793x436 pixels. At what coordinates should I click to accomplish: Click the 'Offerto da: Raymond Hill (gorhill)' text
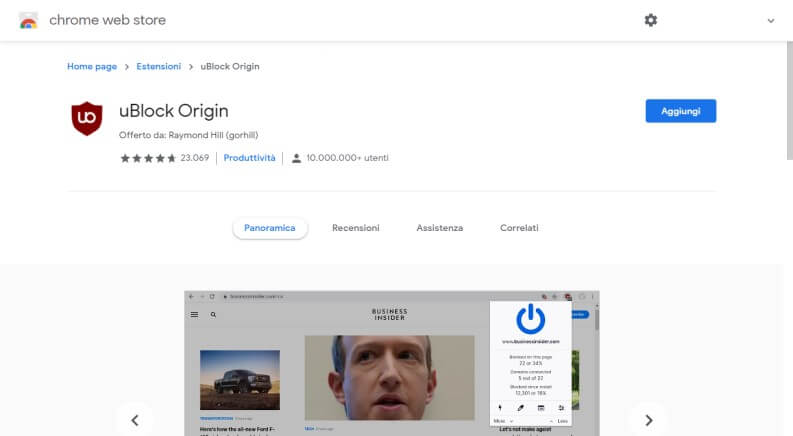[x=189, y=135]
